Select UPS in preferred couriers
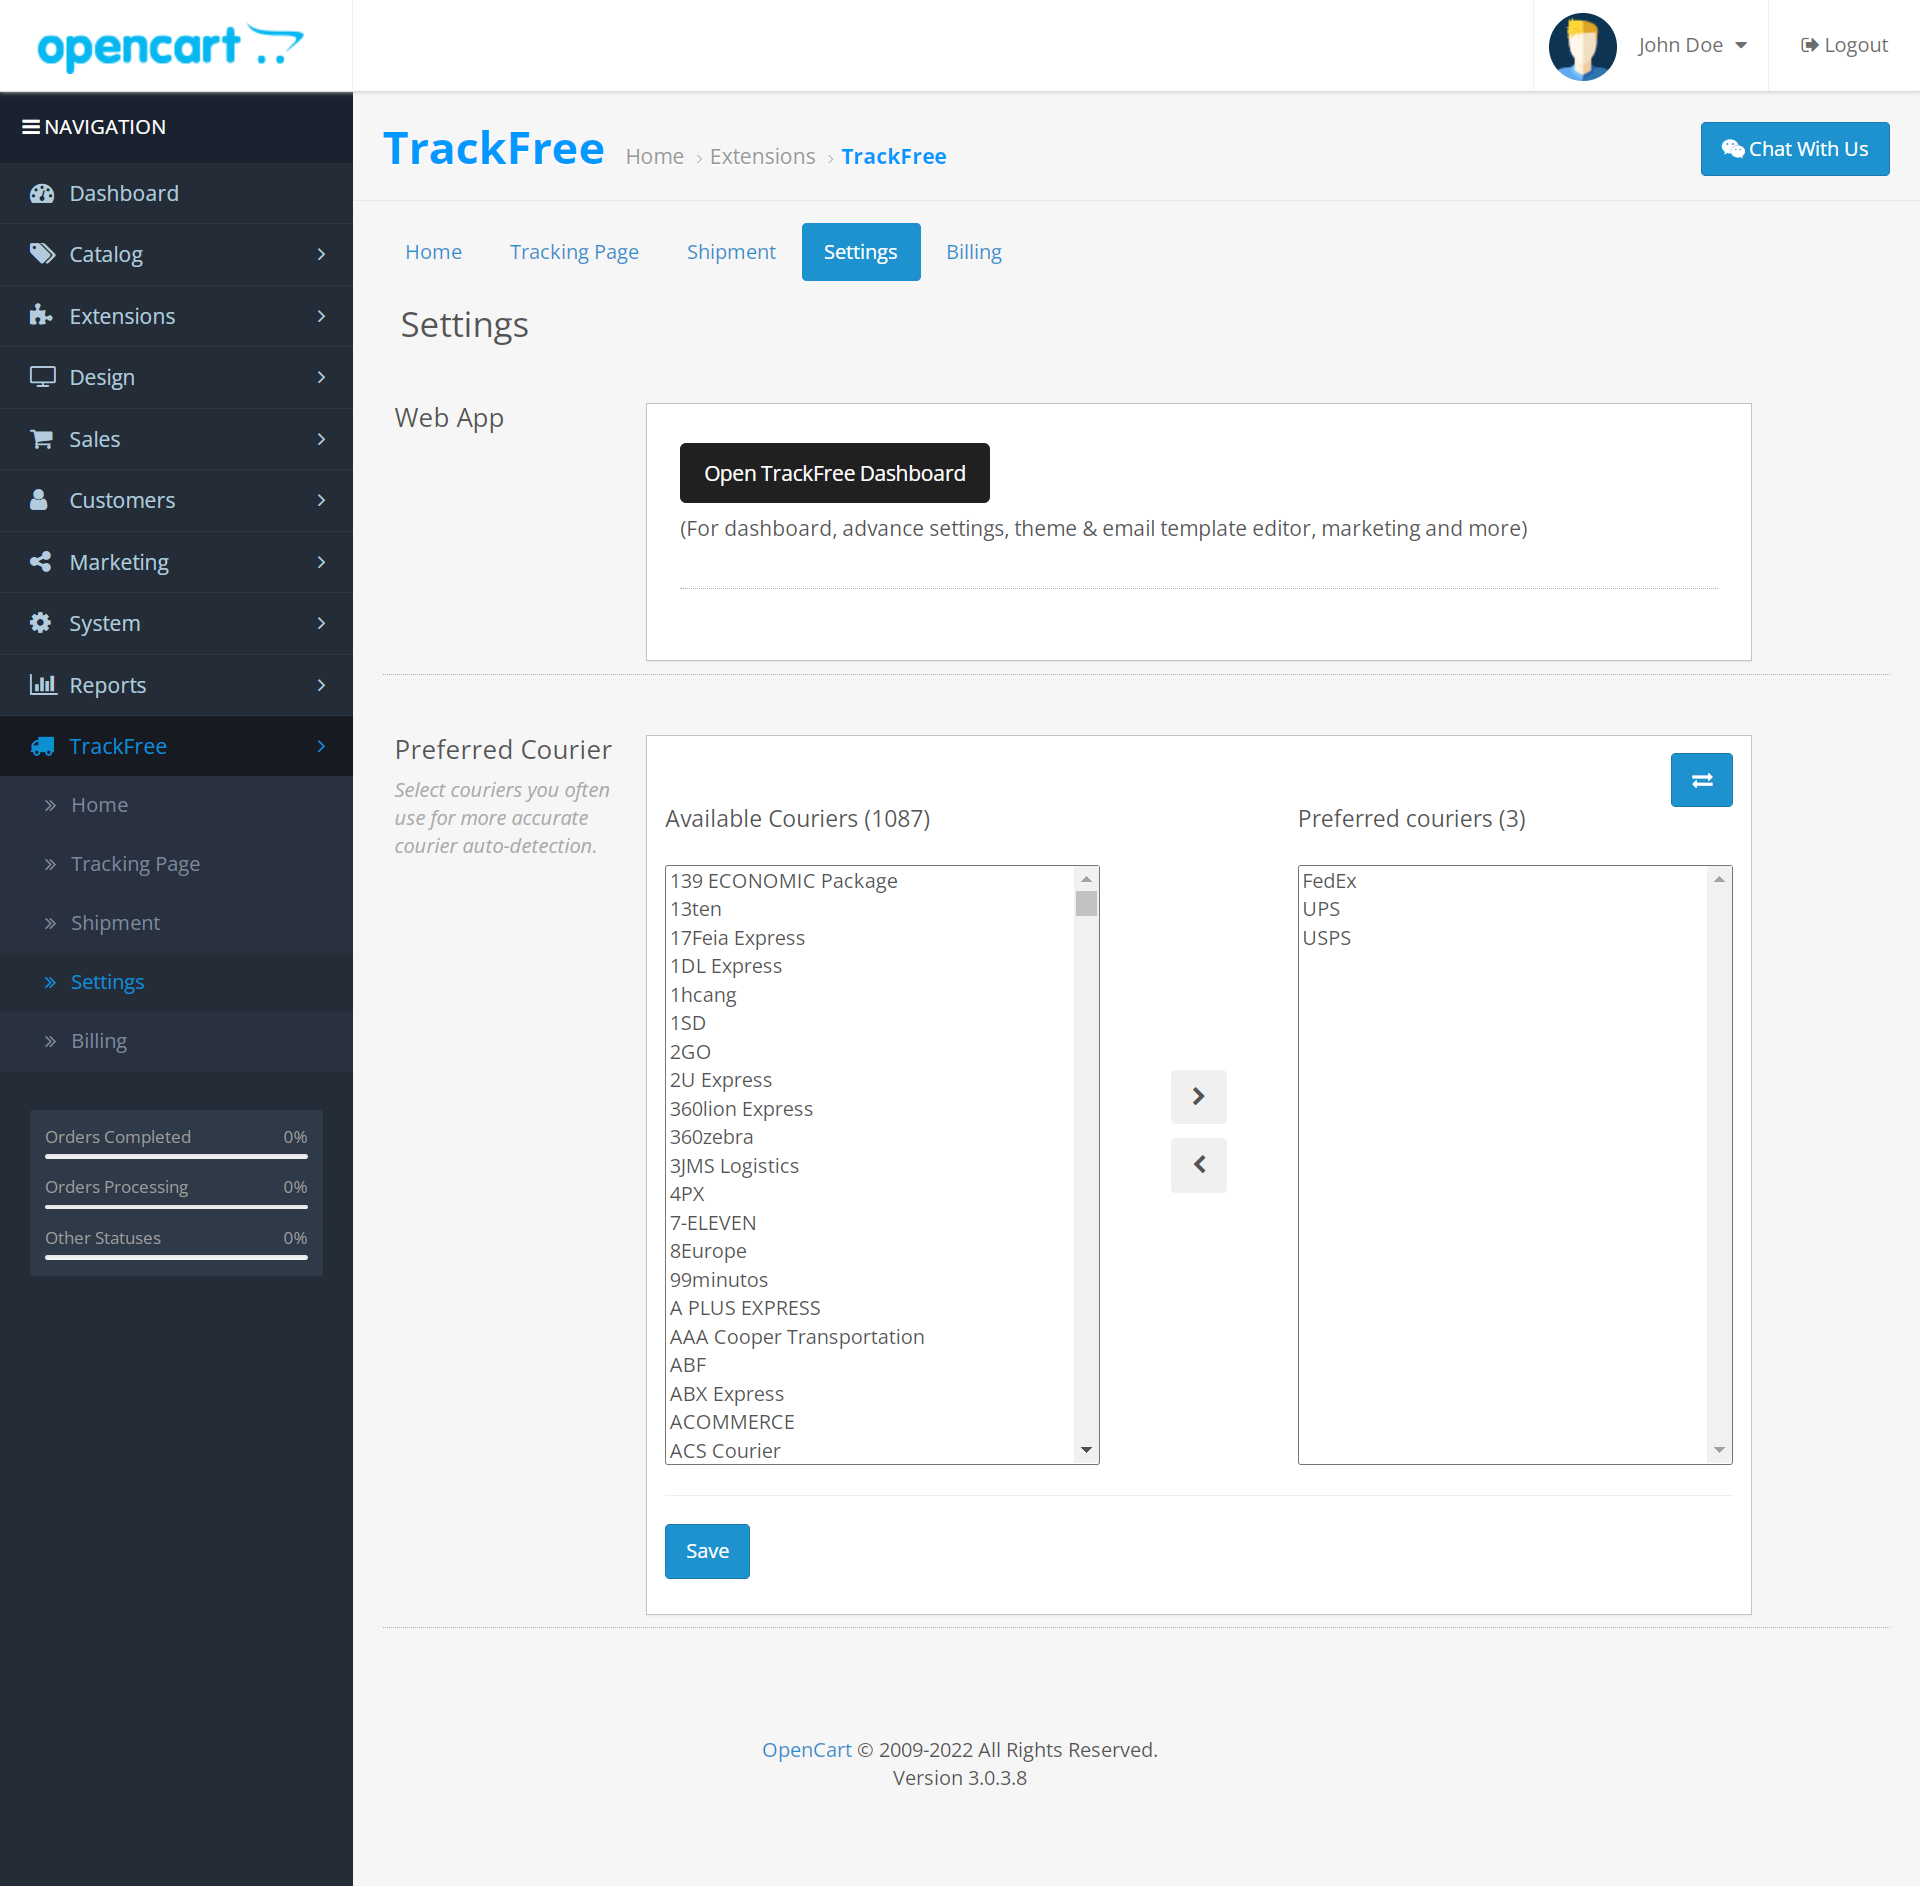1920x1887 pixels. coord(1503,909)
